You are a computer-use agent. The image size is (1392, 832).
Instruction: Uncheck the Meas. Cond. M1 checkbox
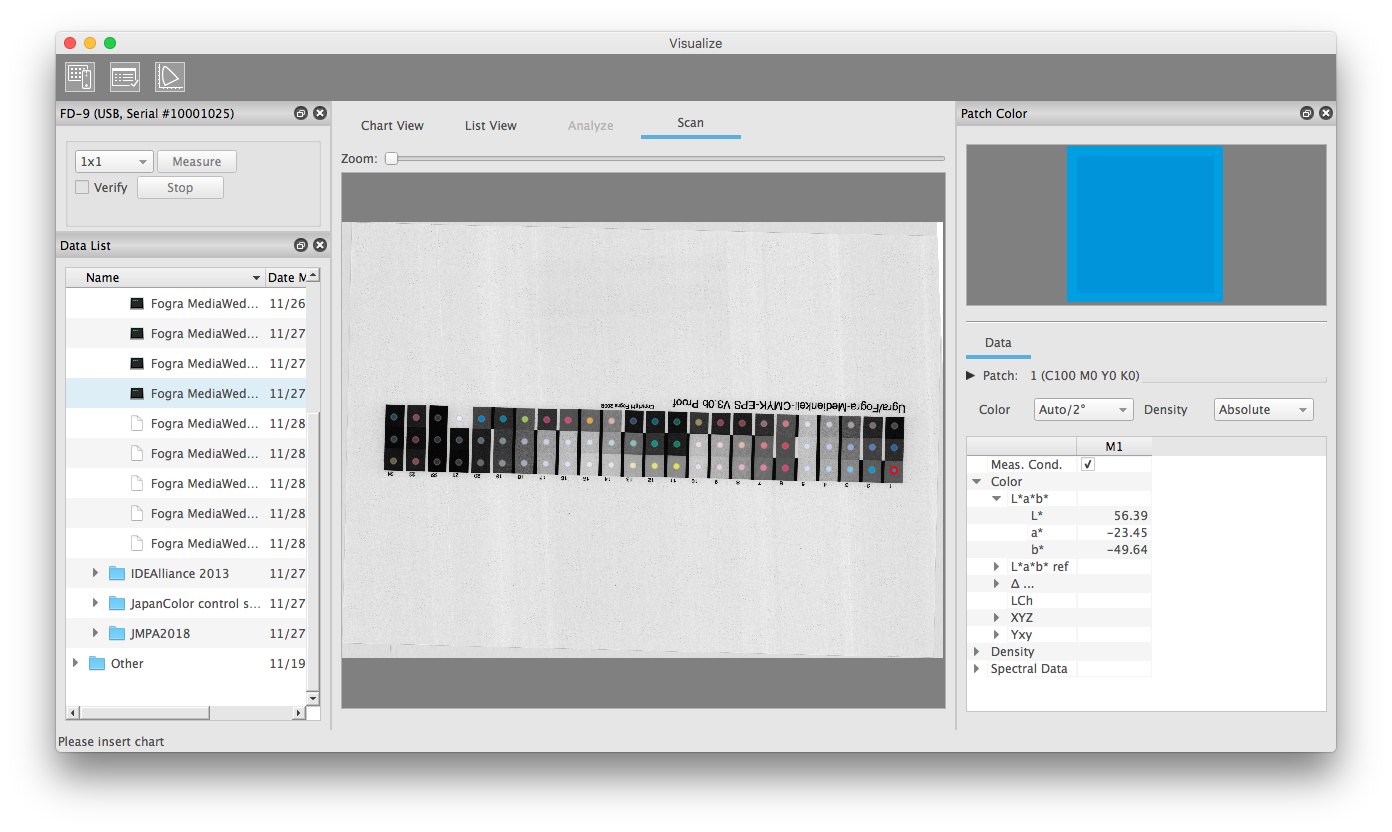click(x=1088, y=465)
